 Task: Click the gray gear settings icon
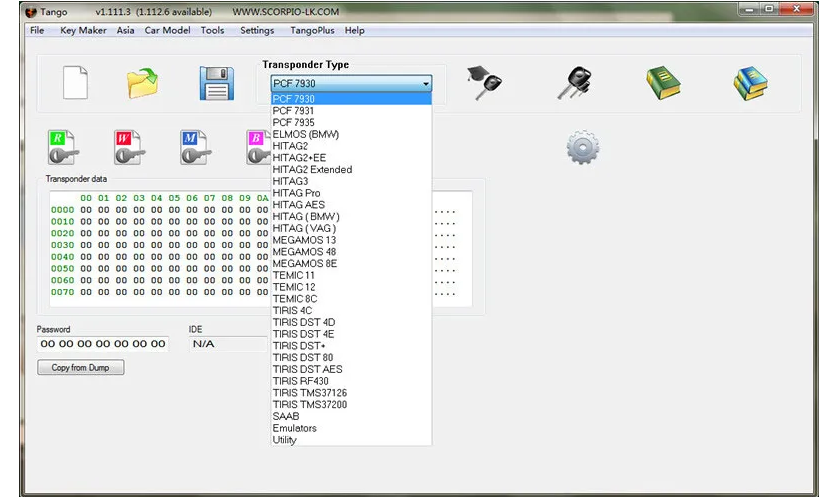coord(582,148)
